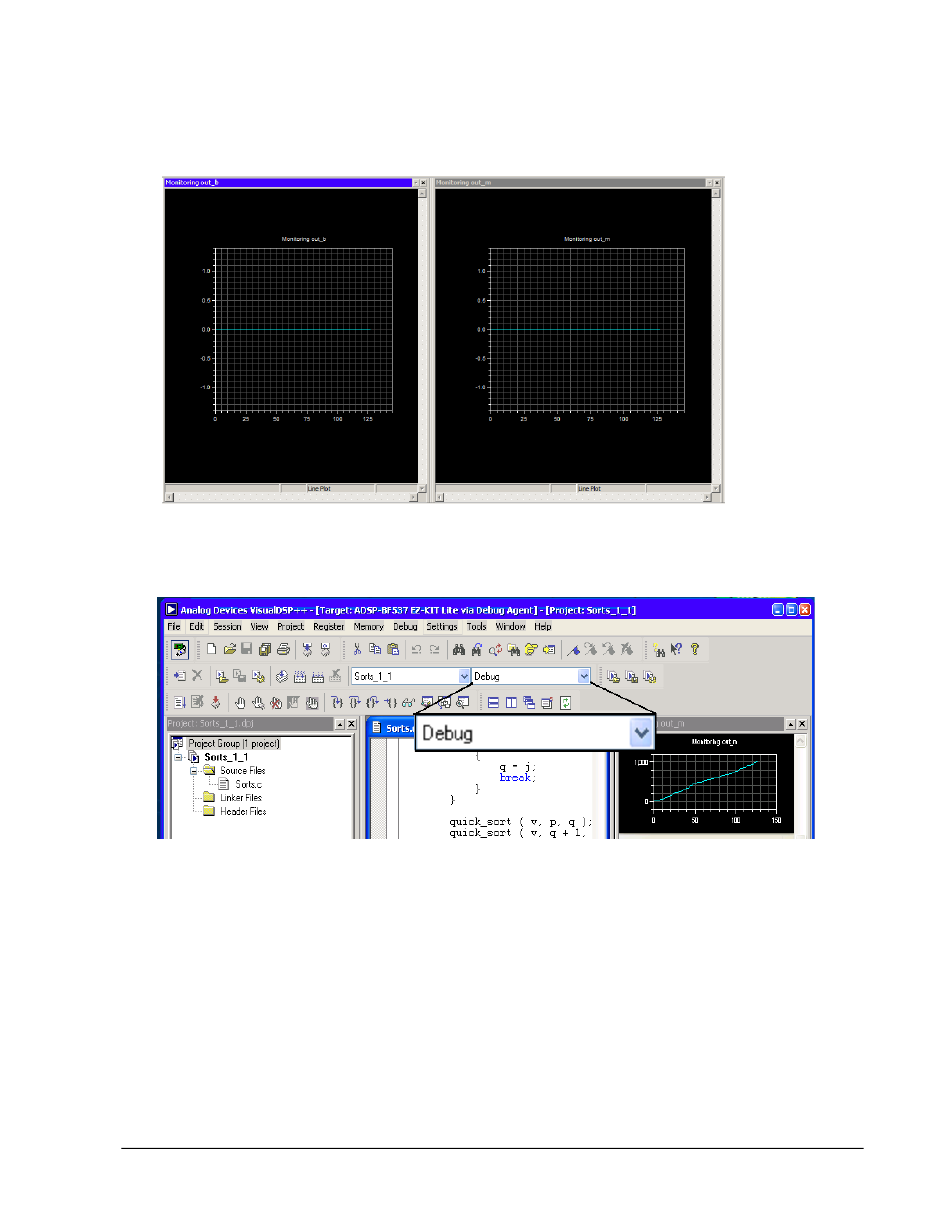Select the Source Files folder
The width and height of the screenshot is (950, 1232).
242,771
